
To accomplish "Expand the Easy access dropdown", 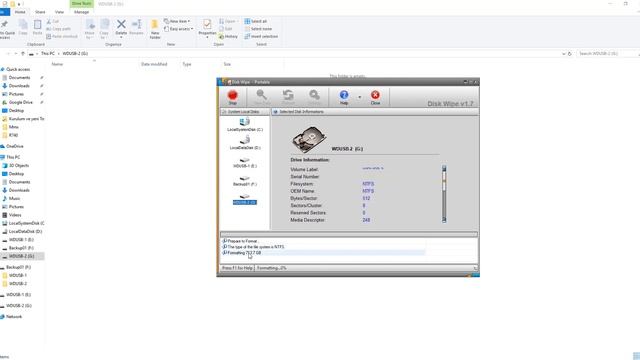I will click(178, 29).
